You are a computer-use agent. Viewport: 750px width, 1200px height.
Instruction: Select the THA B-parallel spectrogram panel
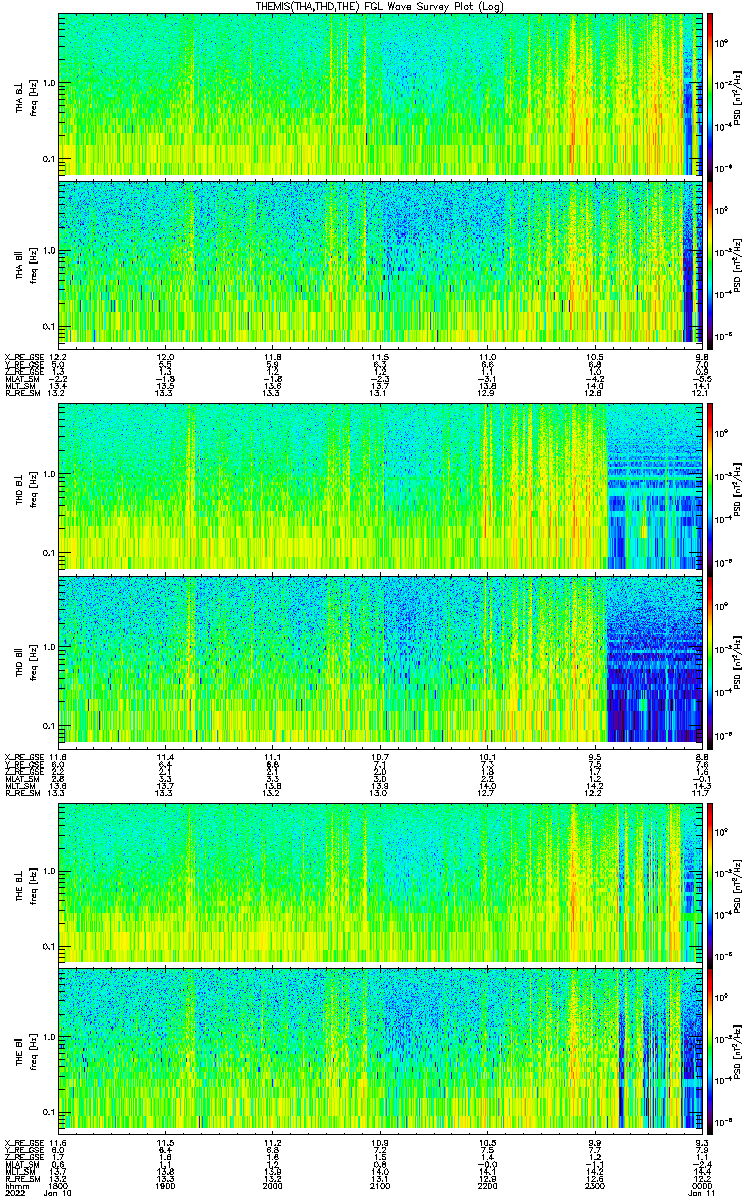pyautogui.click(x=380, y=261)
